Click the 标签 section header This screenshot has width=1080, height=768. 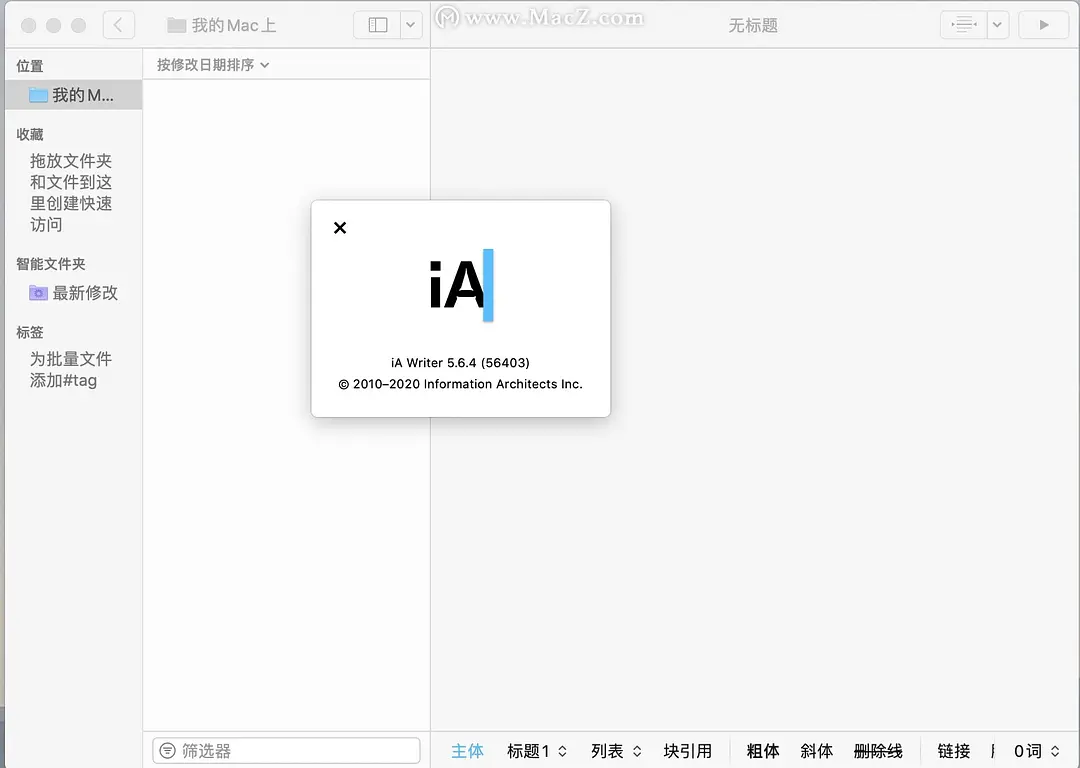pyautogui.click(x=30, y=332)
